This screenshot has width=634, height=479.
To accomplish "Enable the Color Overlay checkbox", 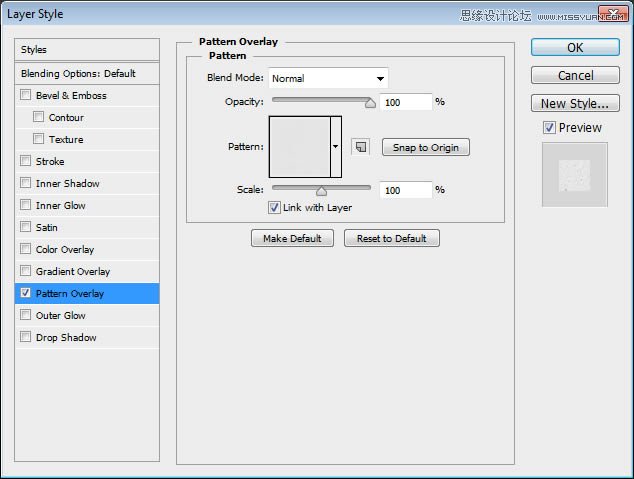I will point(25,249).
